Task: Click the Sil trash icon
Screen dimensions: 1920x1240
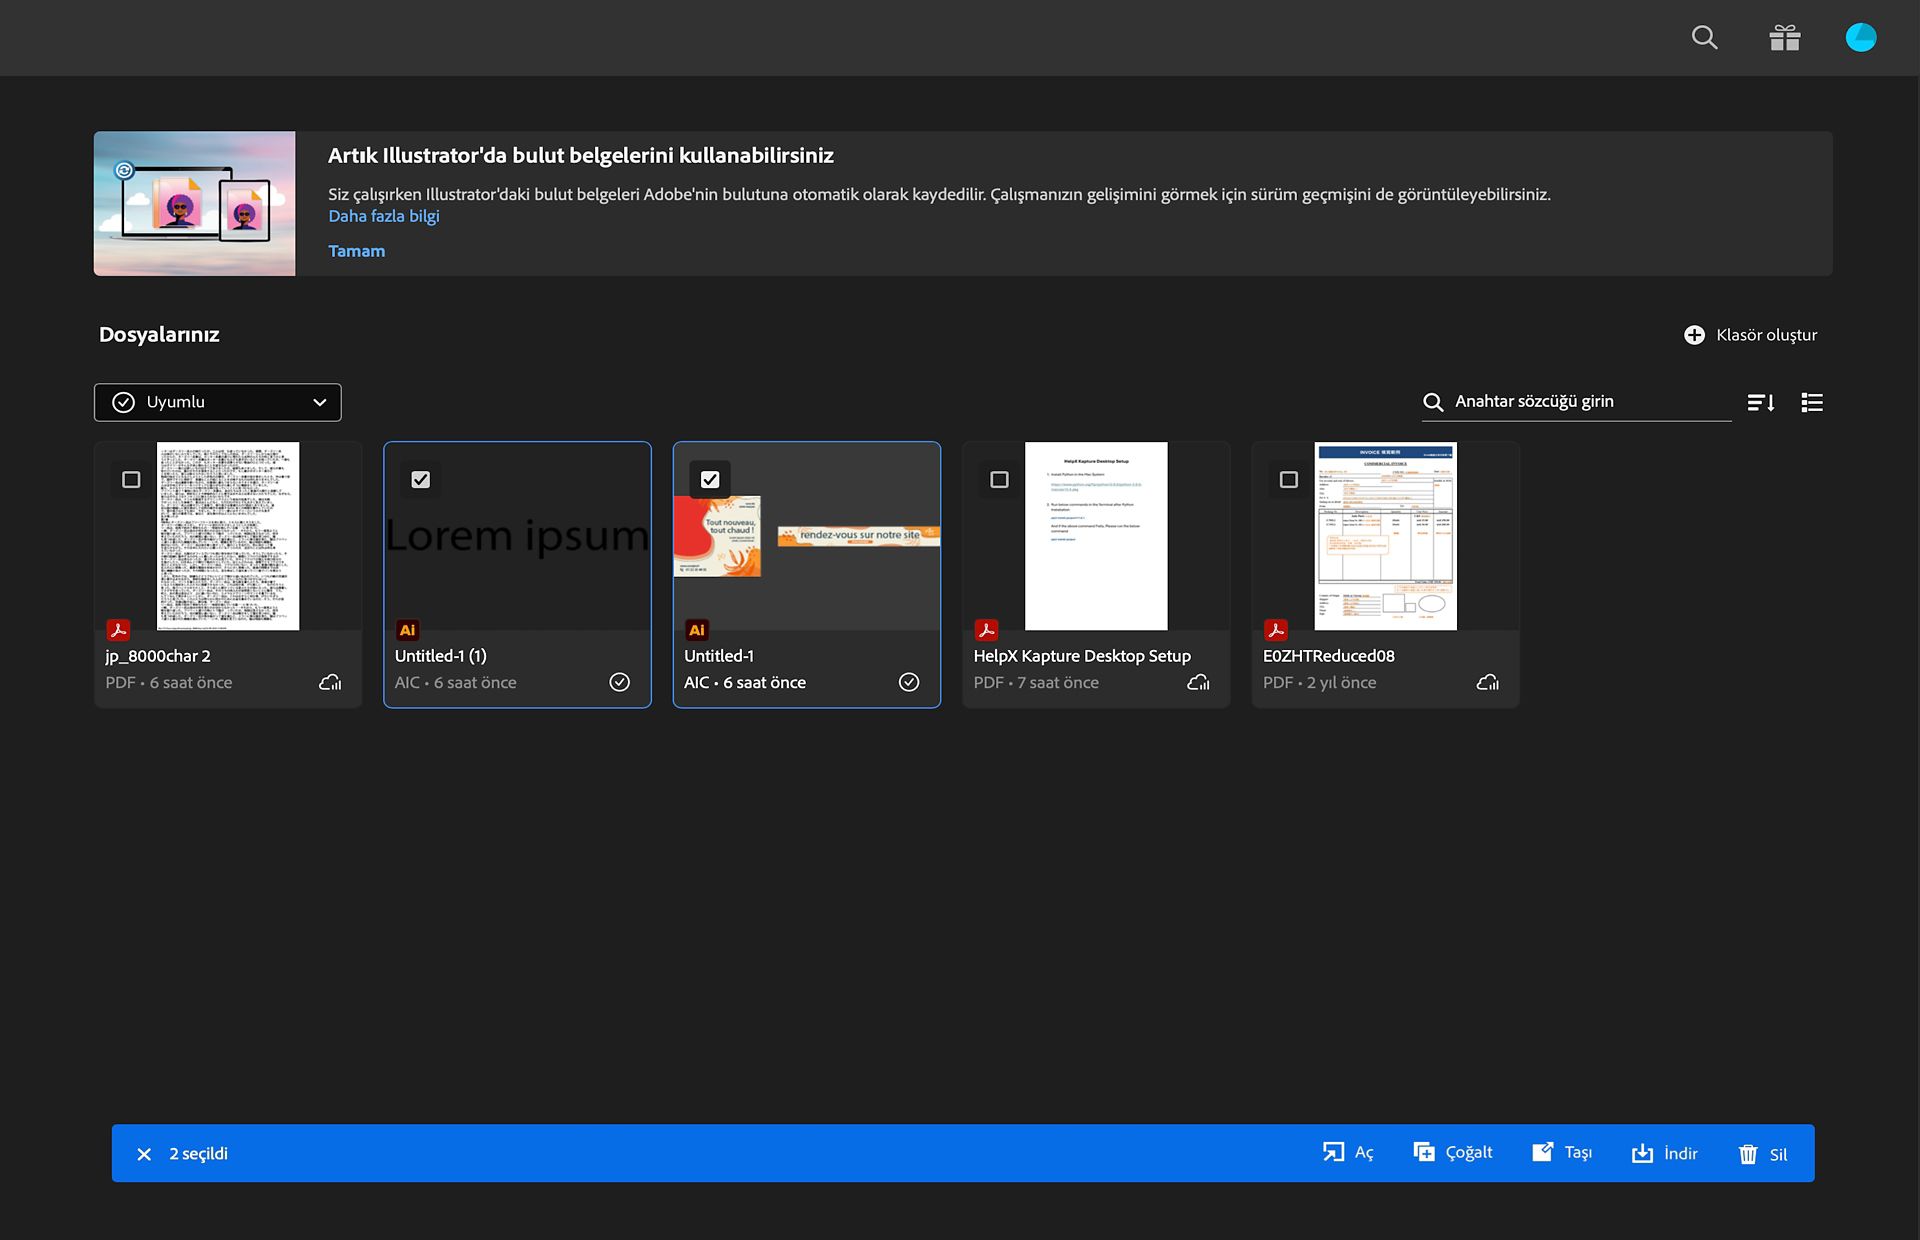Action: coord(1748,1154)
